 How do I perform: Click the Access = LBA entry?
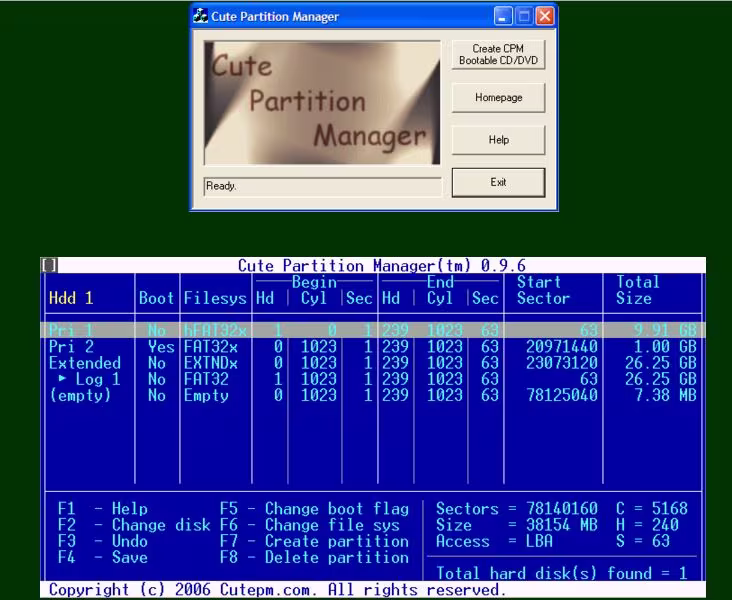pyautogui.click(x=494, y=541)
